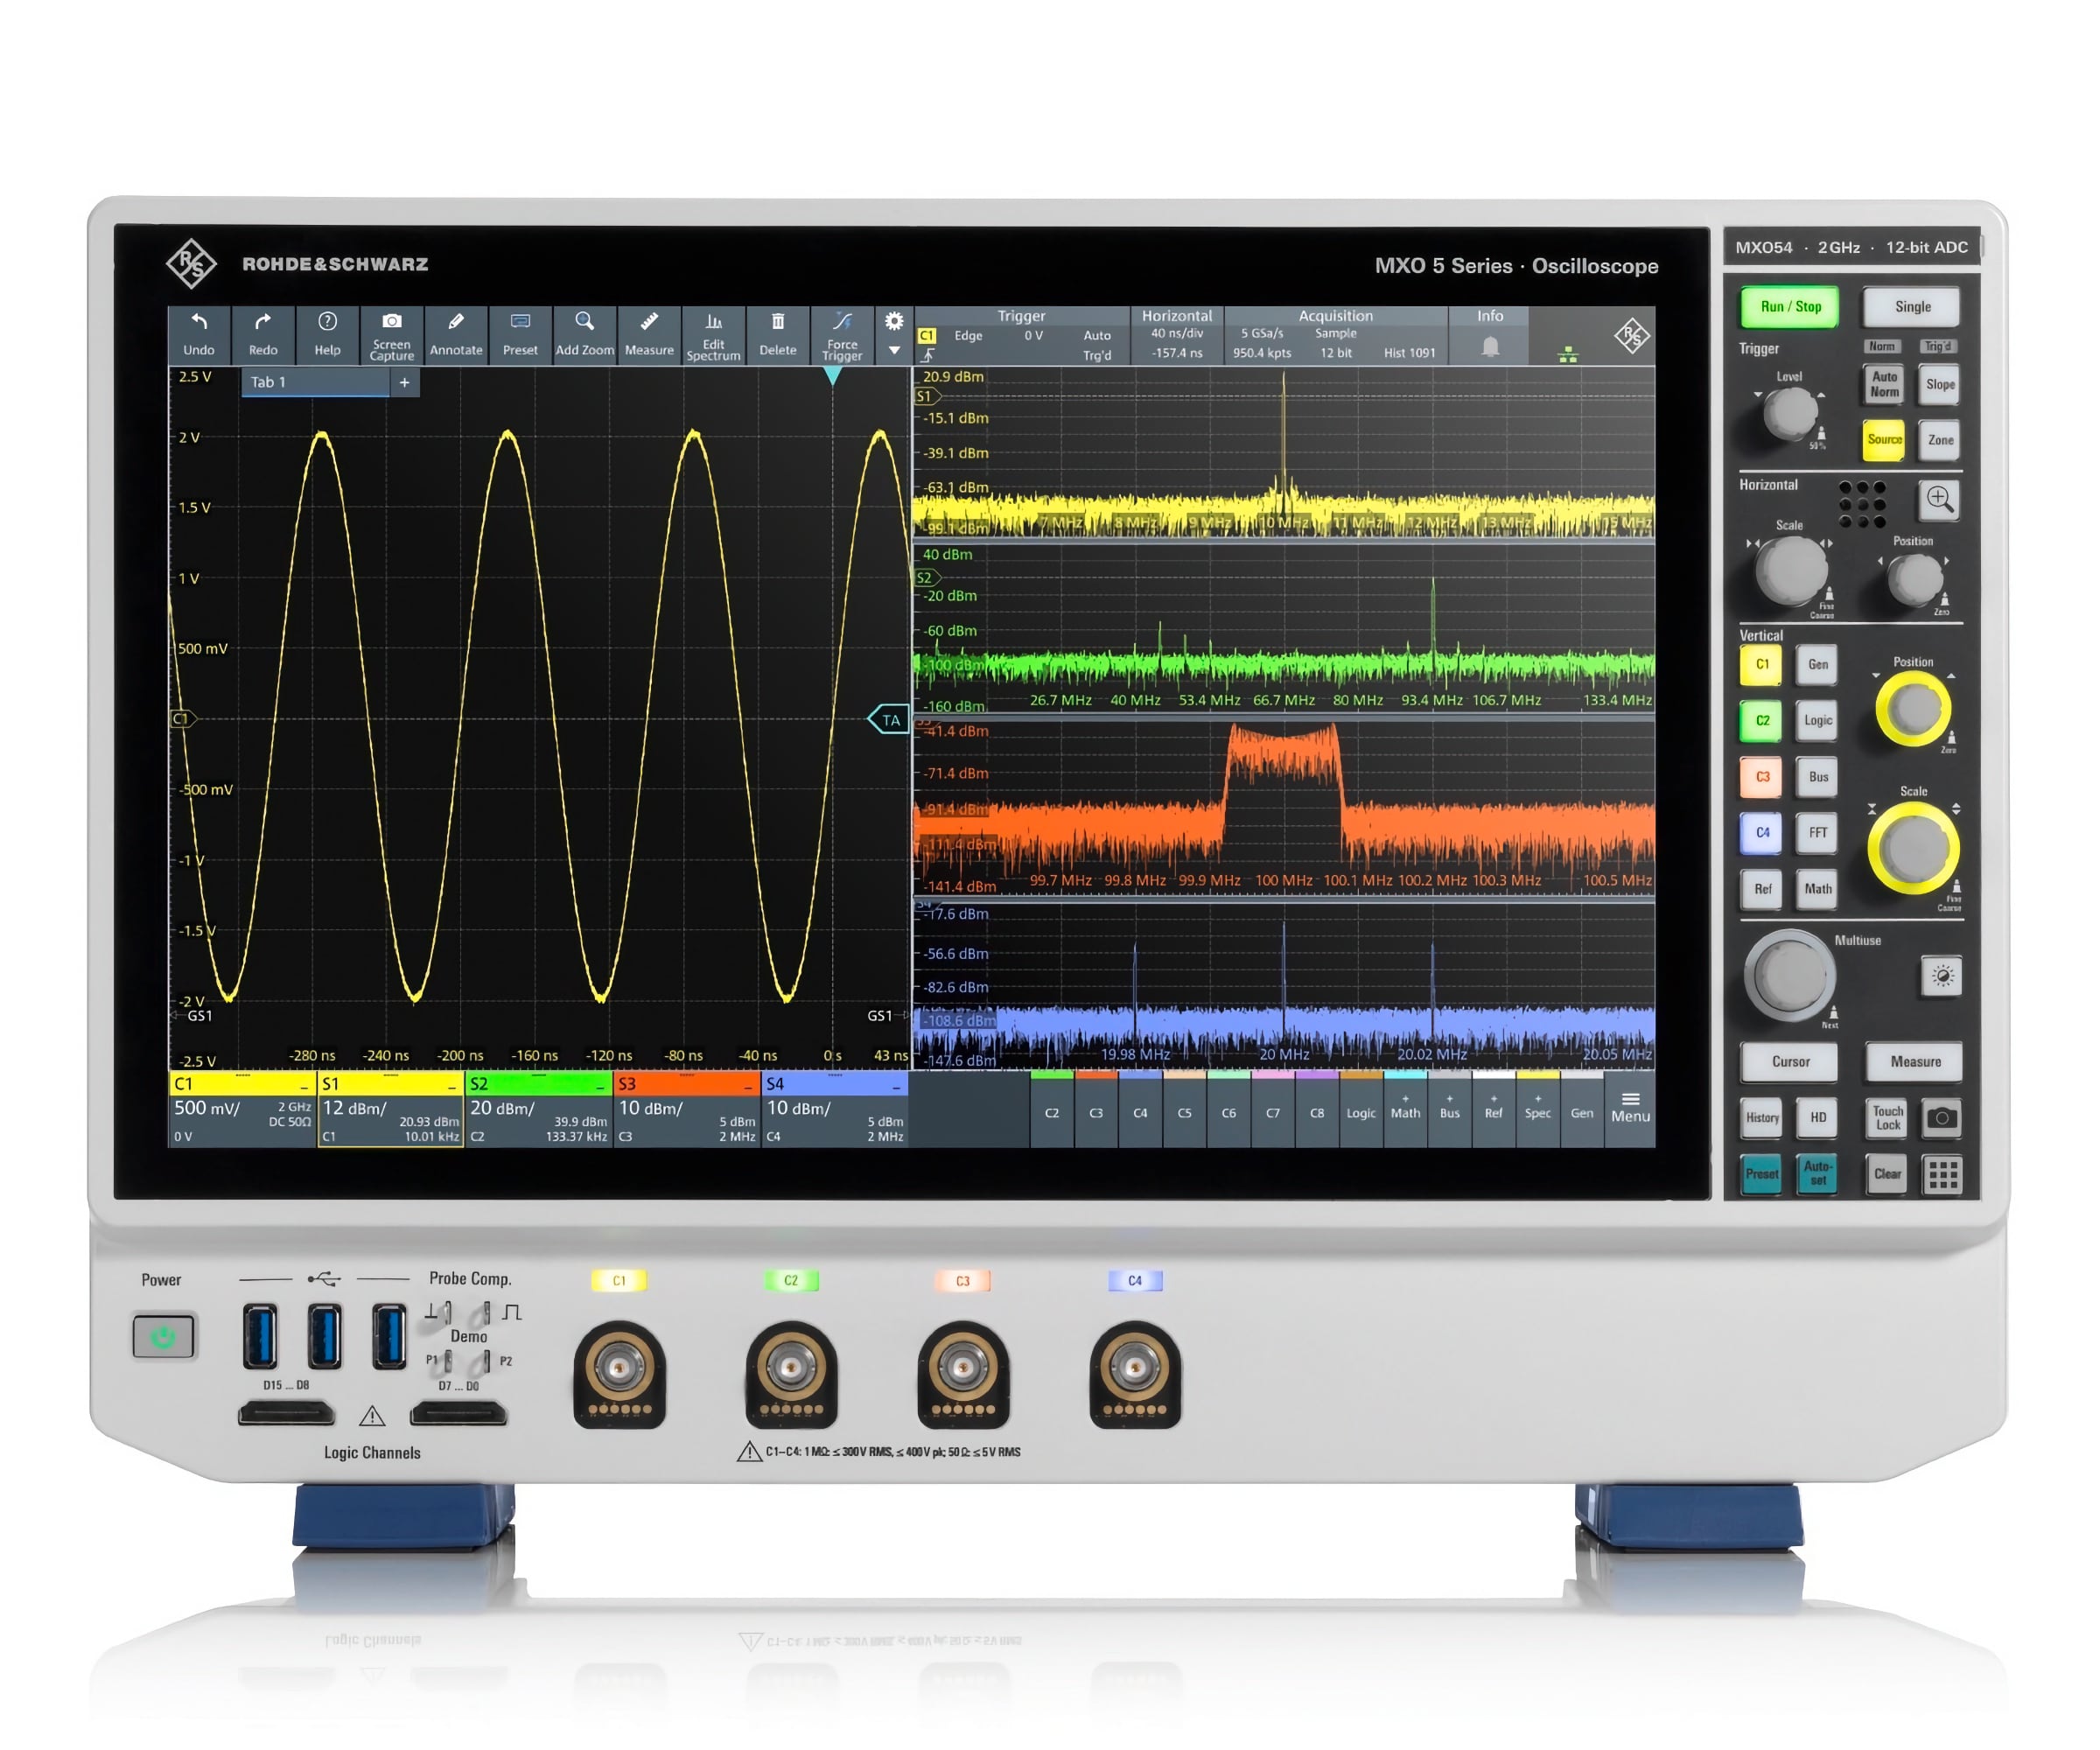Tap the Redo arrow icon

click(x=263, y=322)
